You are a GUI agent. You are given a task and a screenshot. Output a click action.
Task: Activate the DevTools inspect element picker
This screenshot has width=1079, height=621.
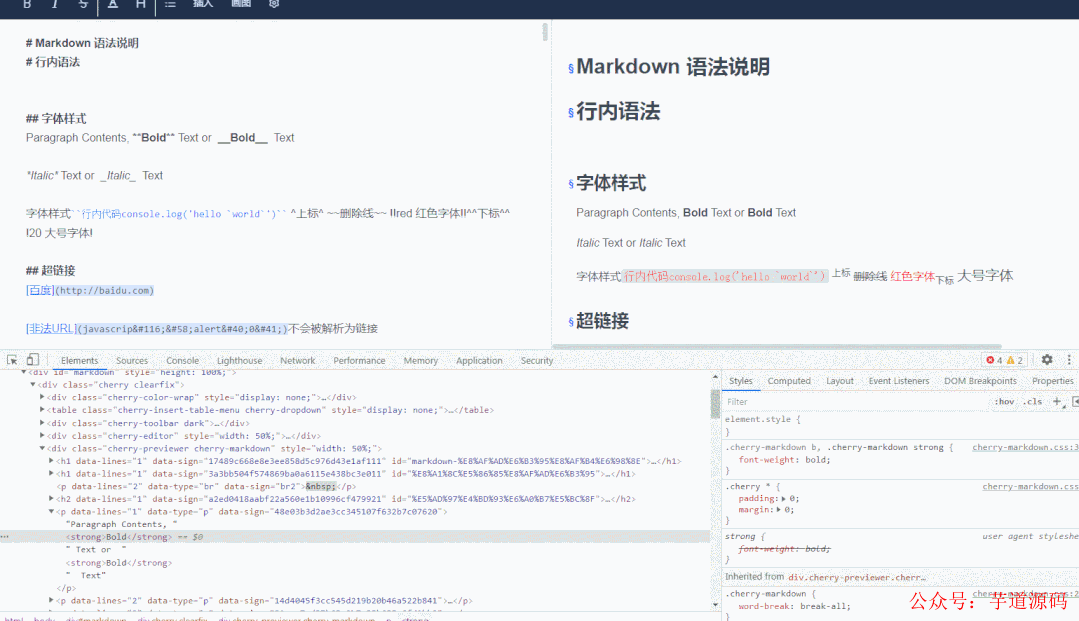pos(12,360)
